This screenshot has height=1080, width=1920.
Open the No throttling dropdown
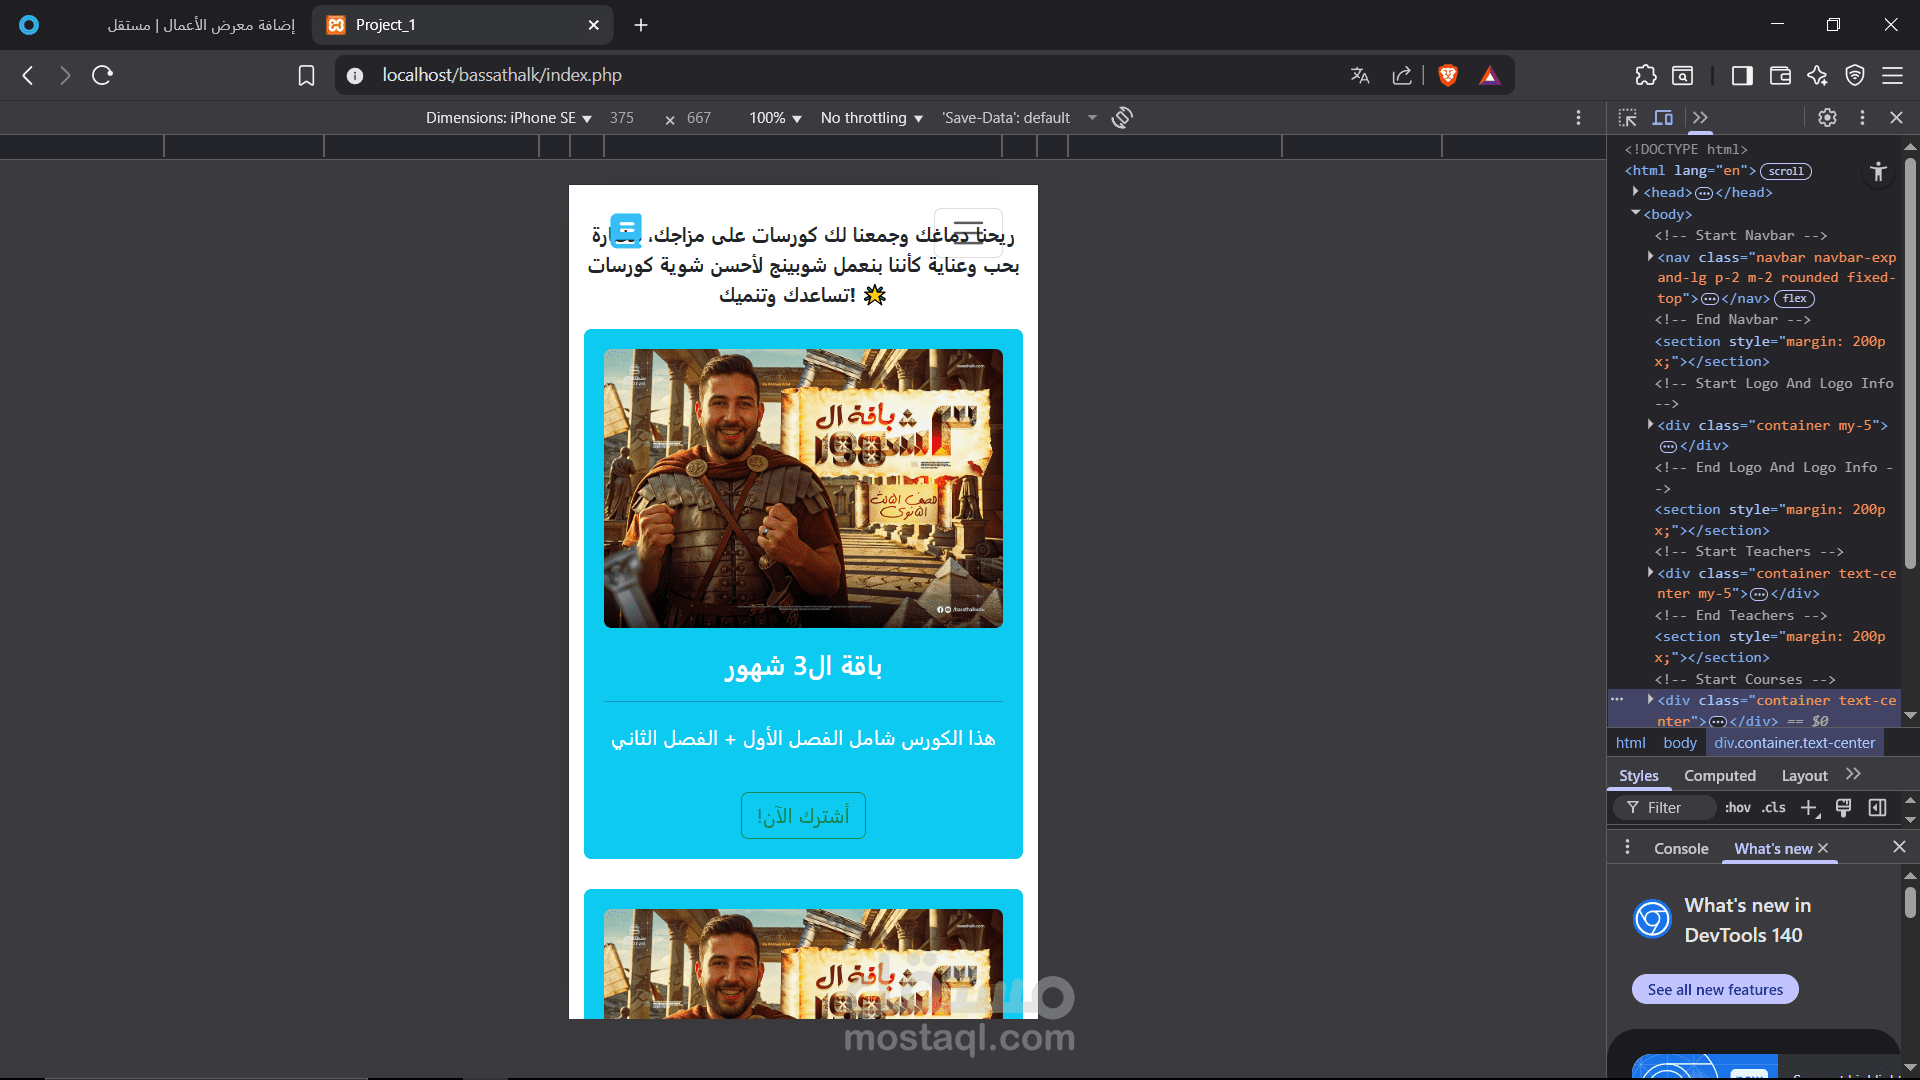click(x=871, y=118)
